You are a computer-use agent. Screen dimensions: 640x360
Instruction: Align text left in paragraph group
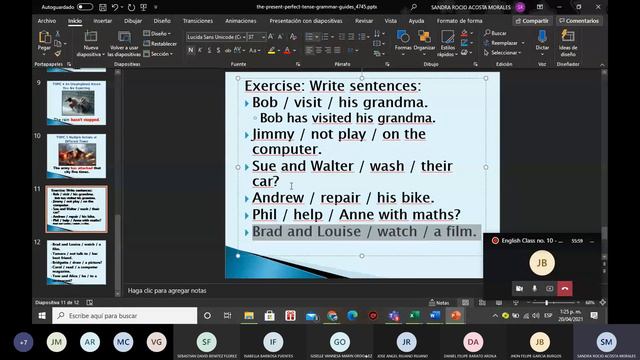[x=309, y=51]
